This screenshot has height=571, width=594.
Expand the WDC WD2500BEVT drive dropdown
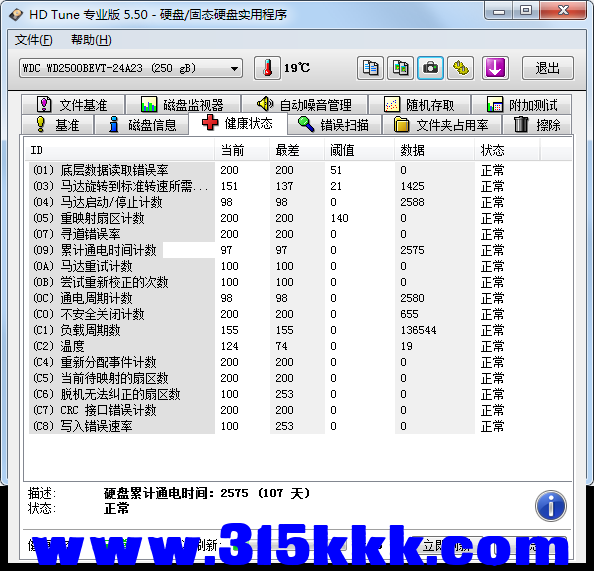[131, 68]
